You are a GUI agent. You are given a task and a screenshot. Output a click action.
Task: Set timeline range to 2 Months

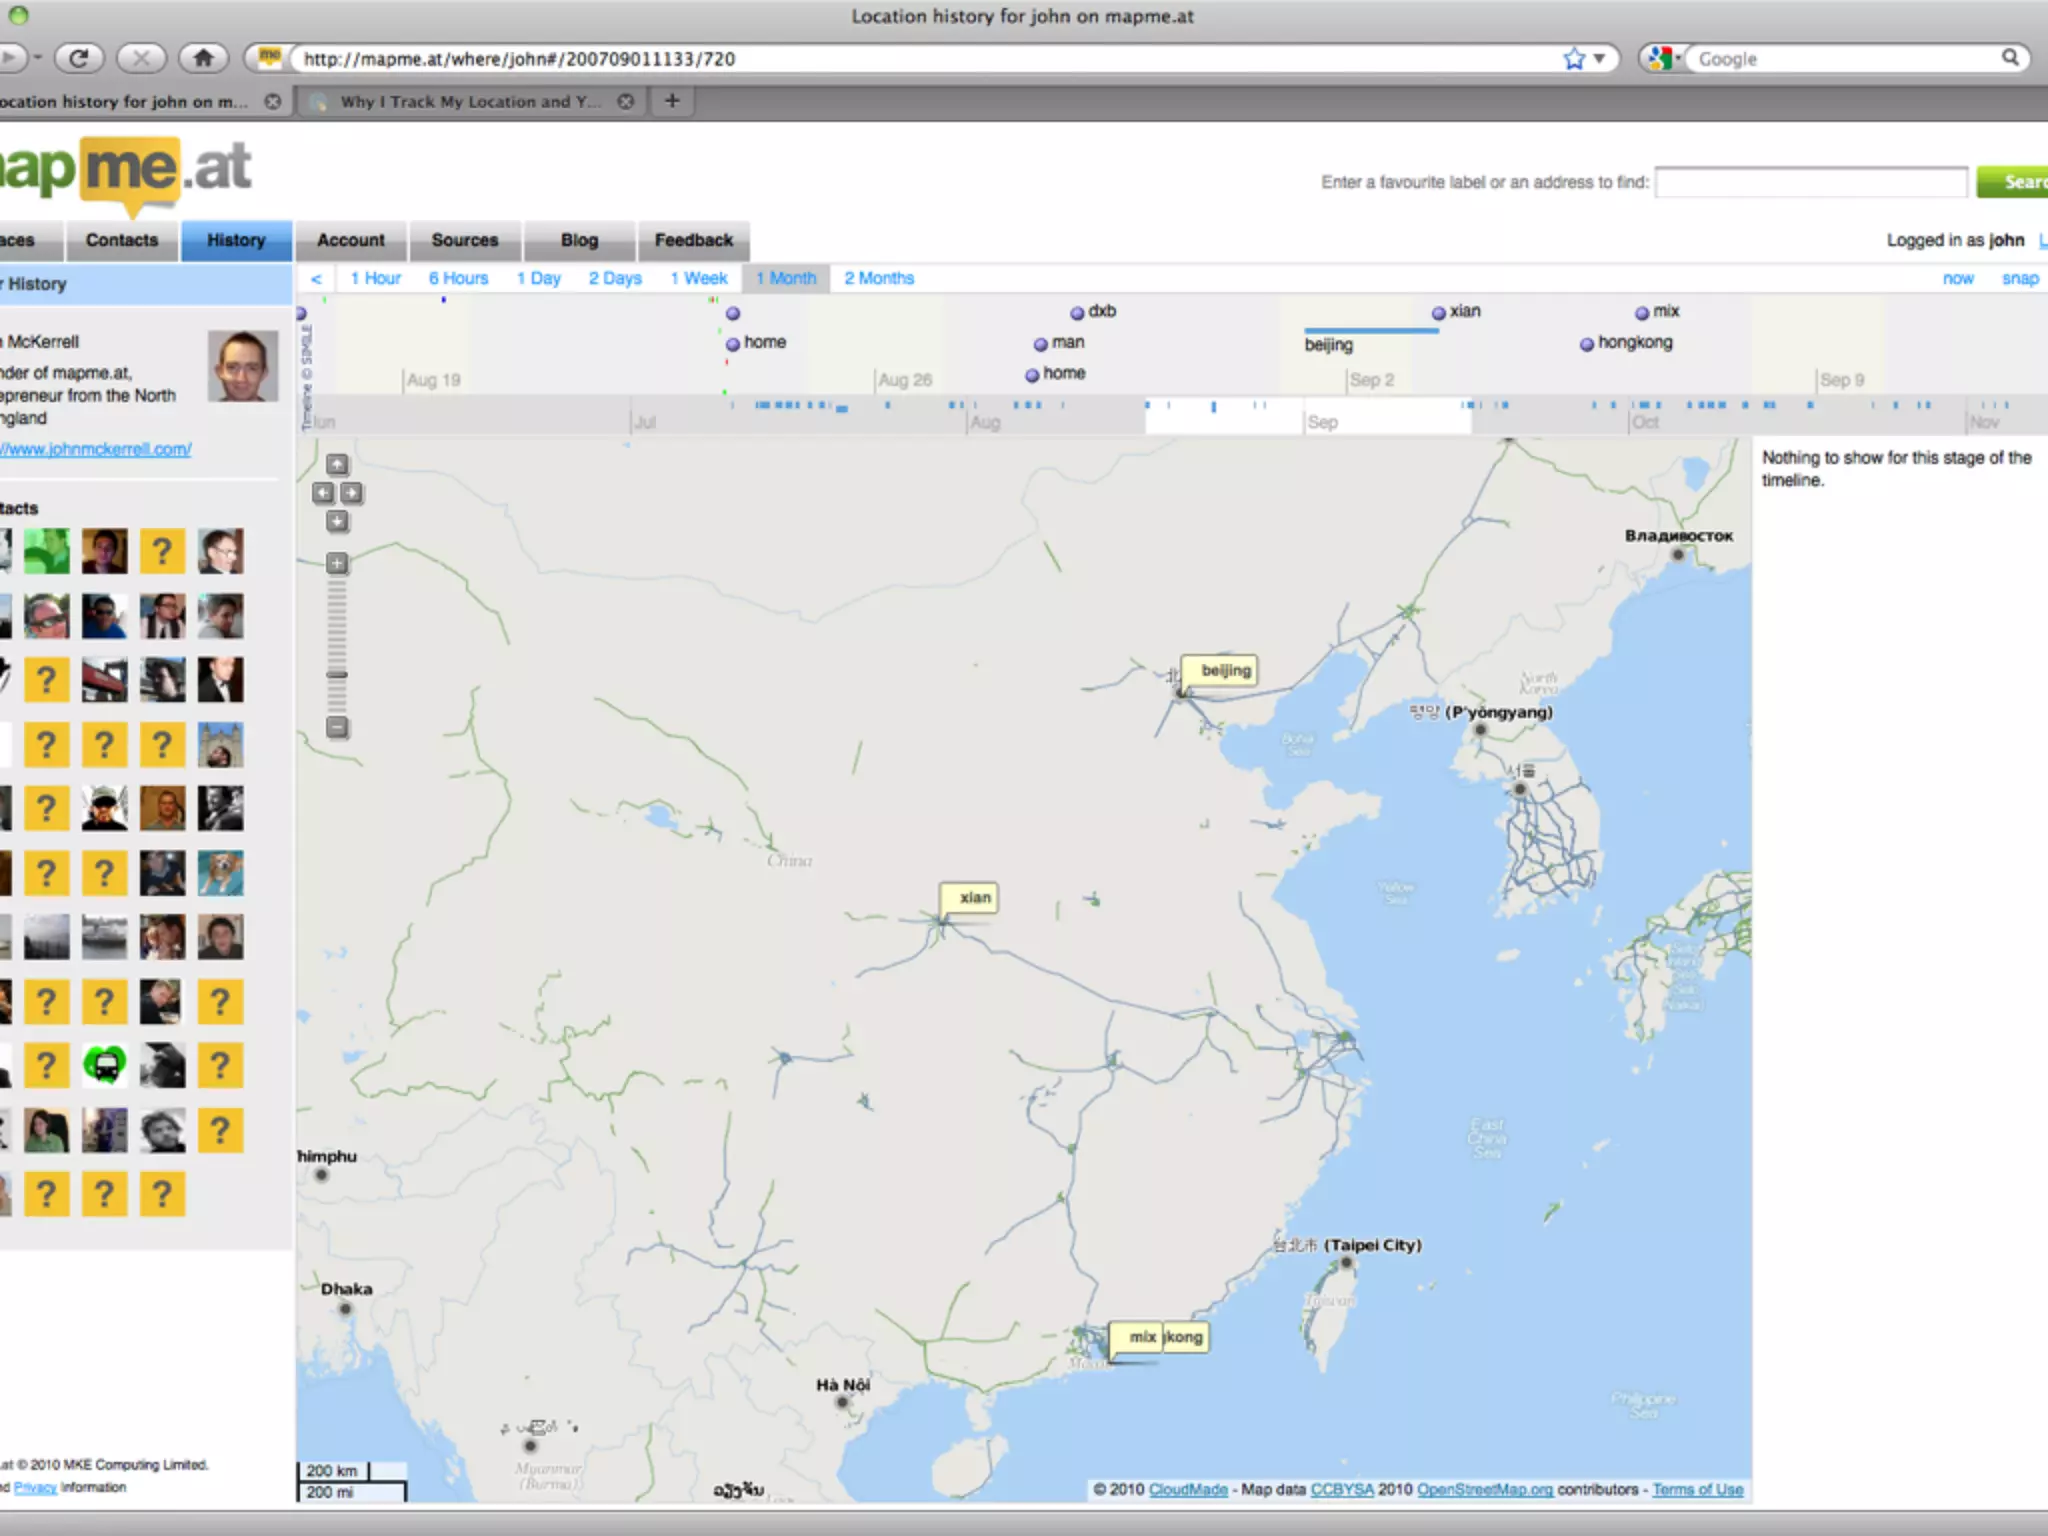(879, 278)
